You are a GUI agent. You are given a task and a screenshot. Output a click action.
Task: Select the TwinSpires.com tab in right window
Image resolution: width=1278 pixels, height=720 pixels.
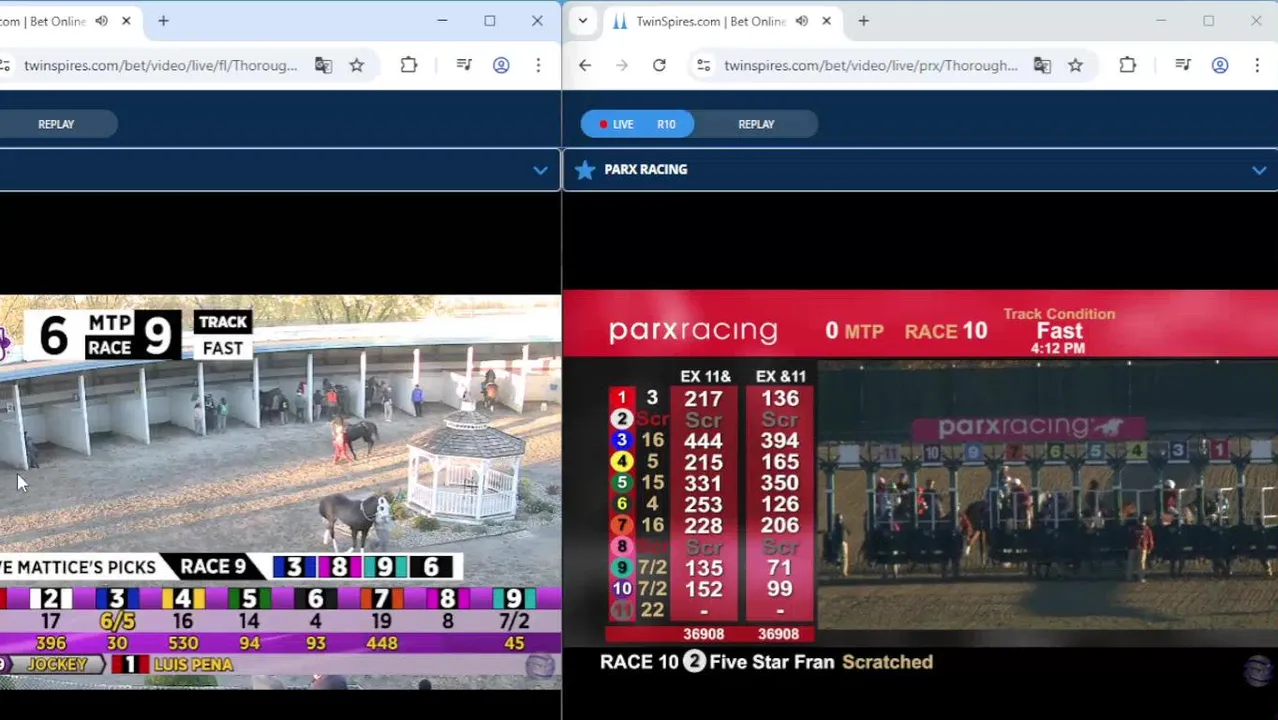click(711, 21)
